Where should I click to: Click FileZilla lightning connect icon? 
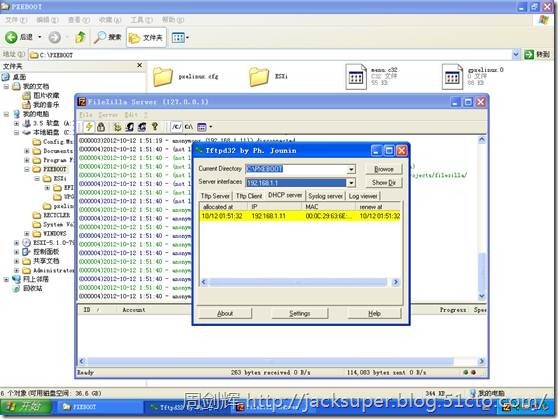pos(89,126)
